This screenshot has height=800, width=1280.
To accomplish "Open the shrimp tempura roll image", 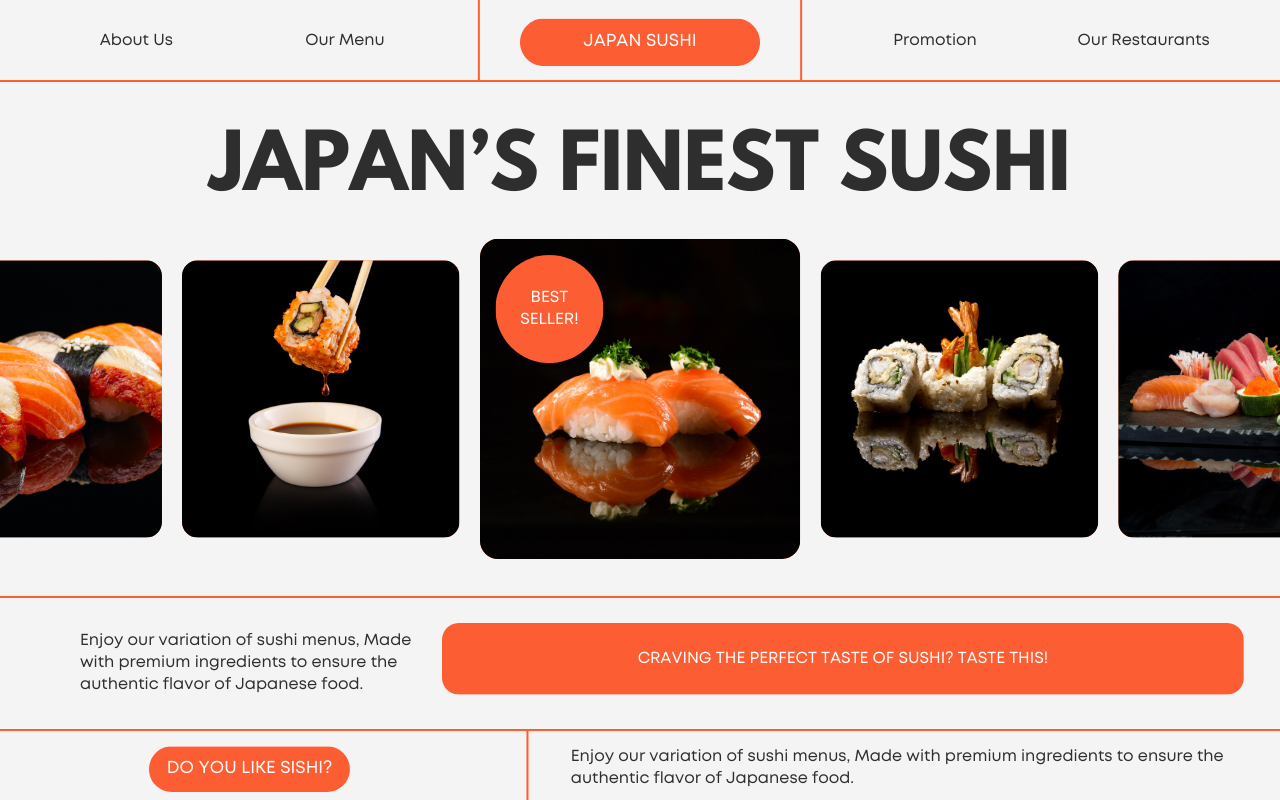I will click(x=959, y=399).
